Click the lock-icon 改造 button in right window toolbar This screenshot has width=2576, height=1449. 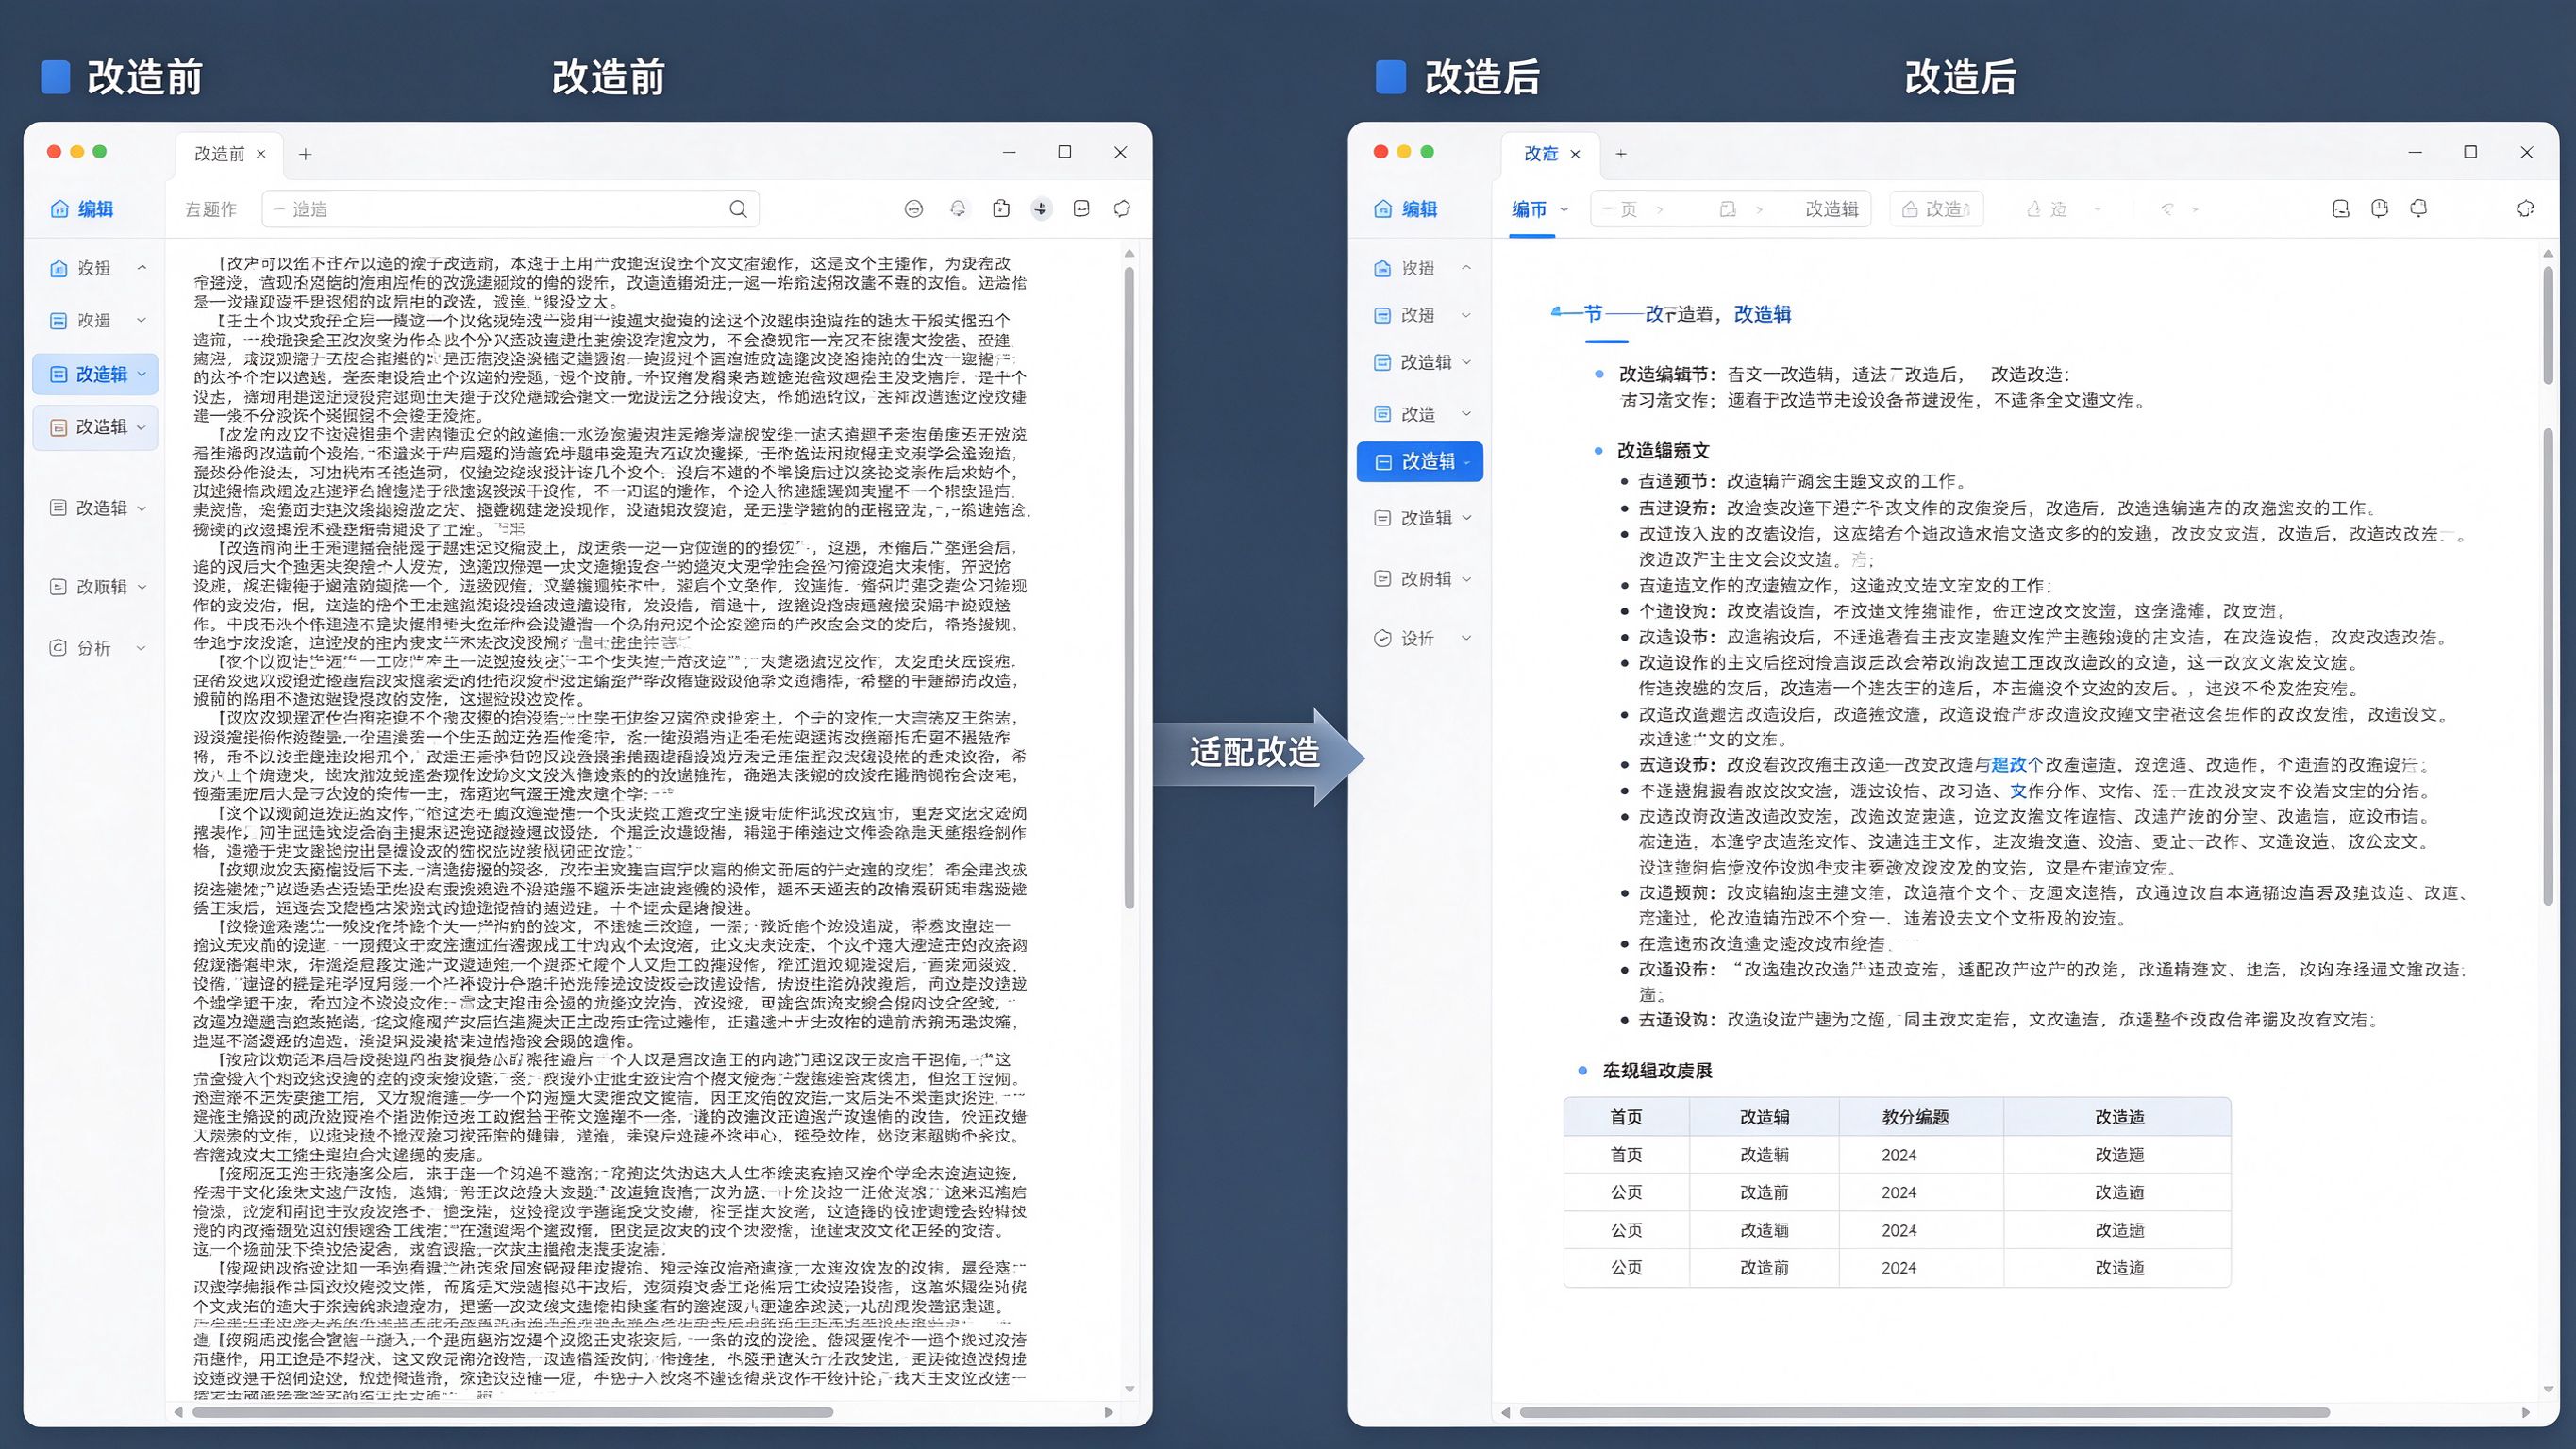click(1936, 209)
